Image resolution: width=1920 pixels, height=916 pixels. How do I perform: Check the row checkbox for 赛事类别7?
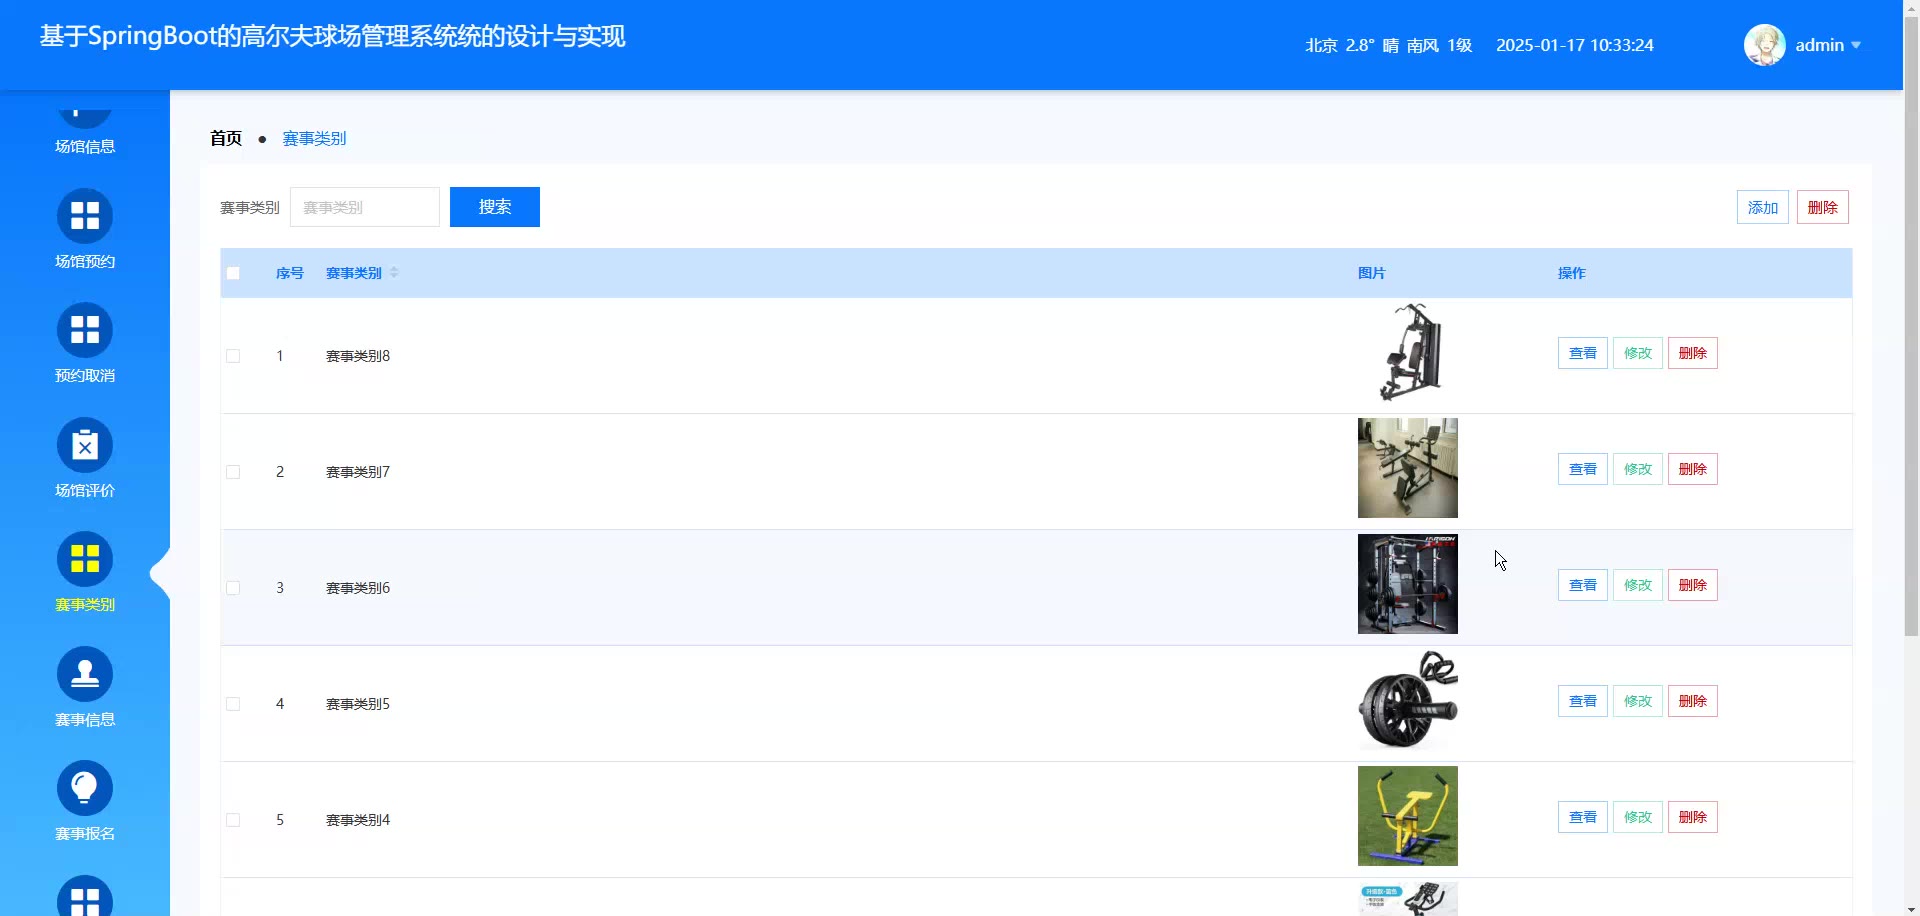[x=233, y=472]
